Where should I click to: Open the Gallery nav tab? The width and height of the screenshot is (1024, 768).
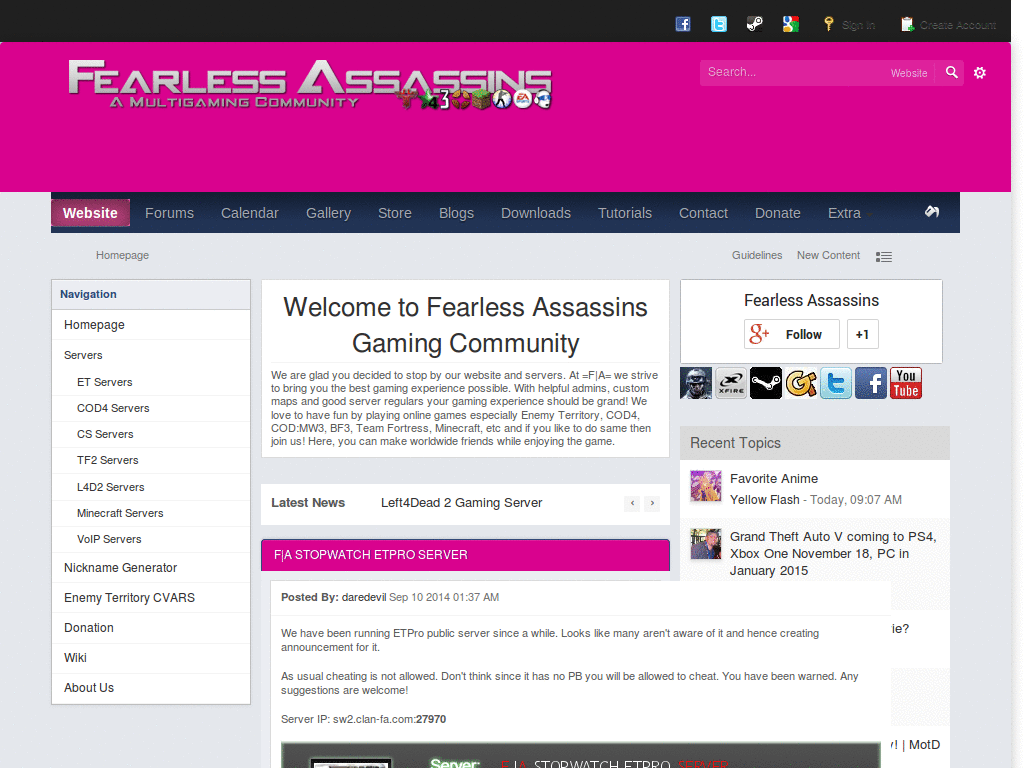click(328, 213)
